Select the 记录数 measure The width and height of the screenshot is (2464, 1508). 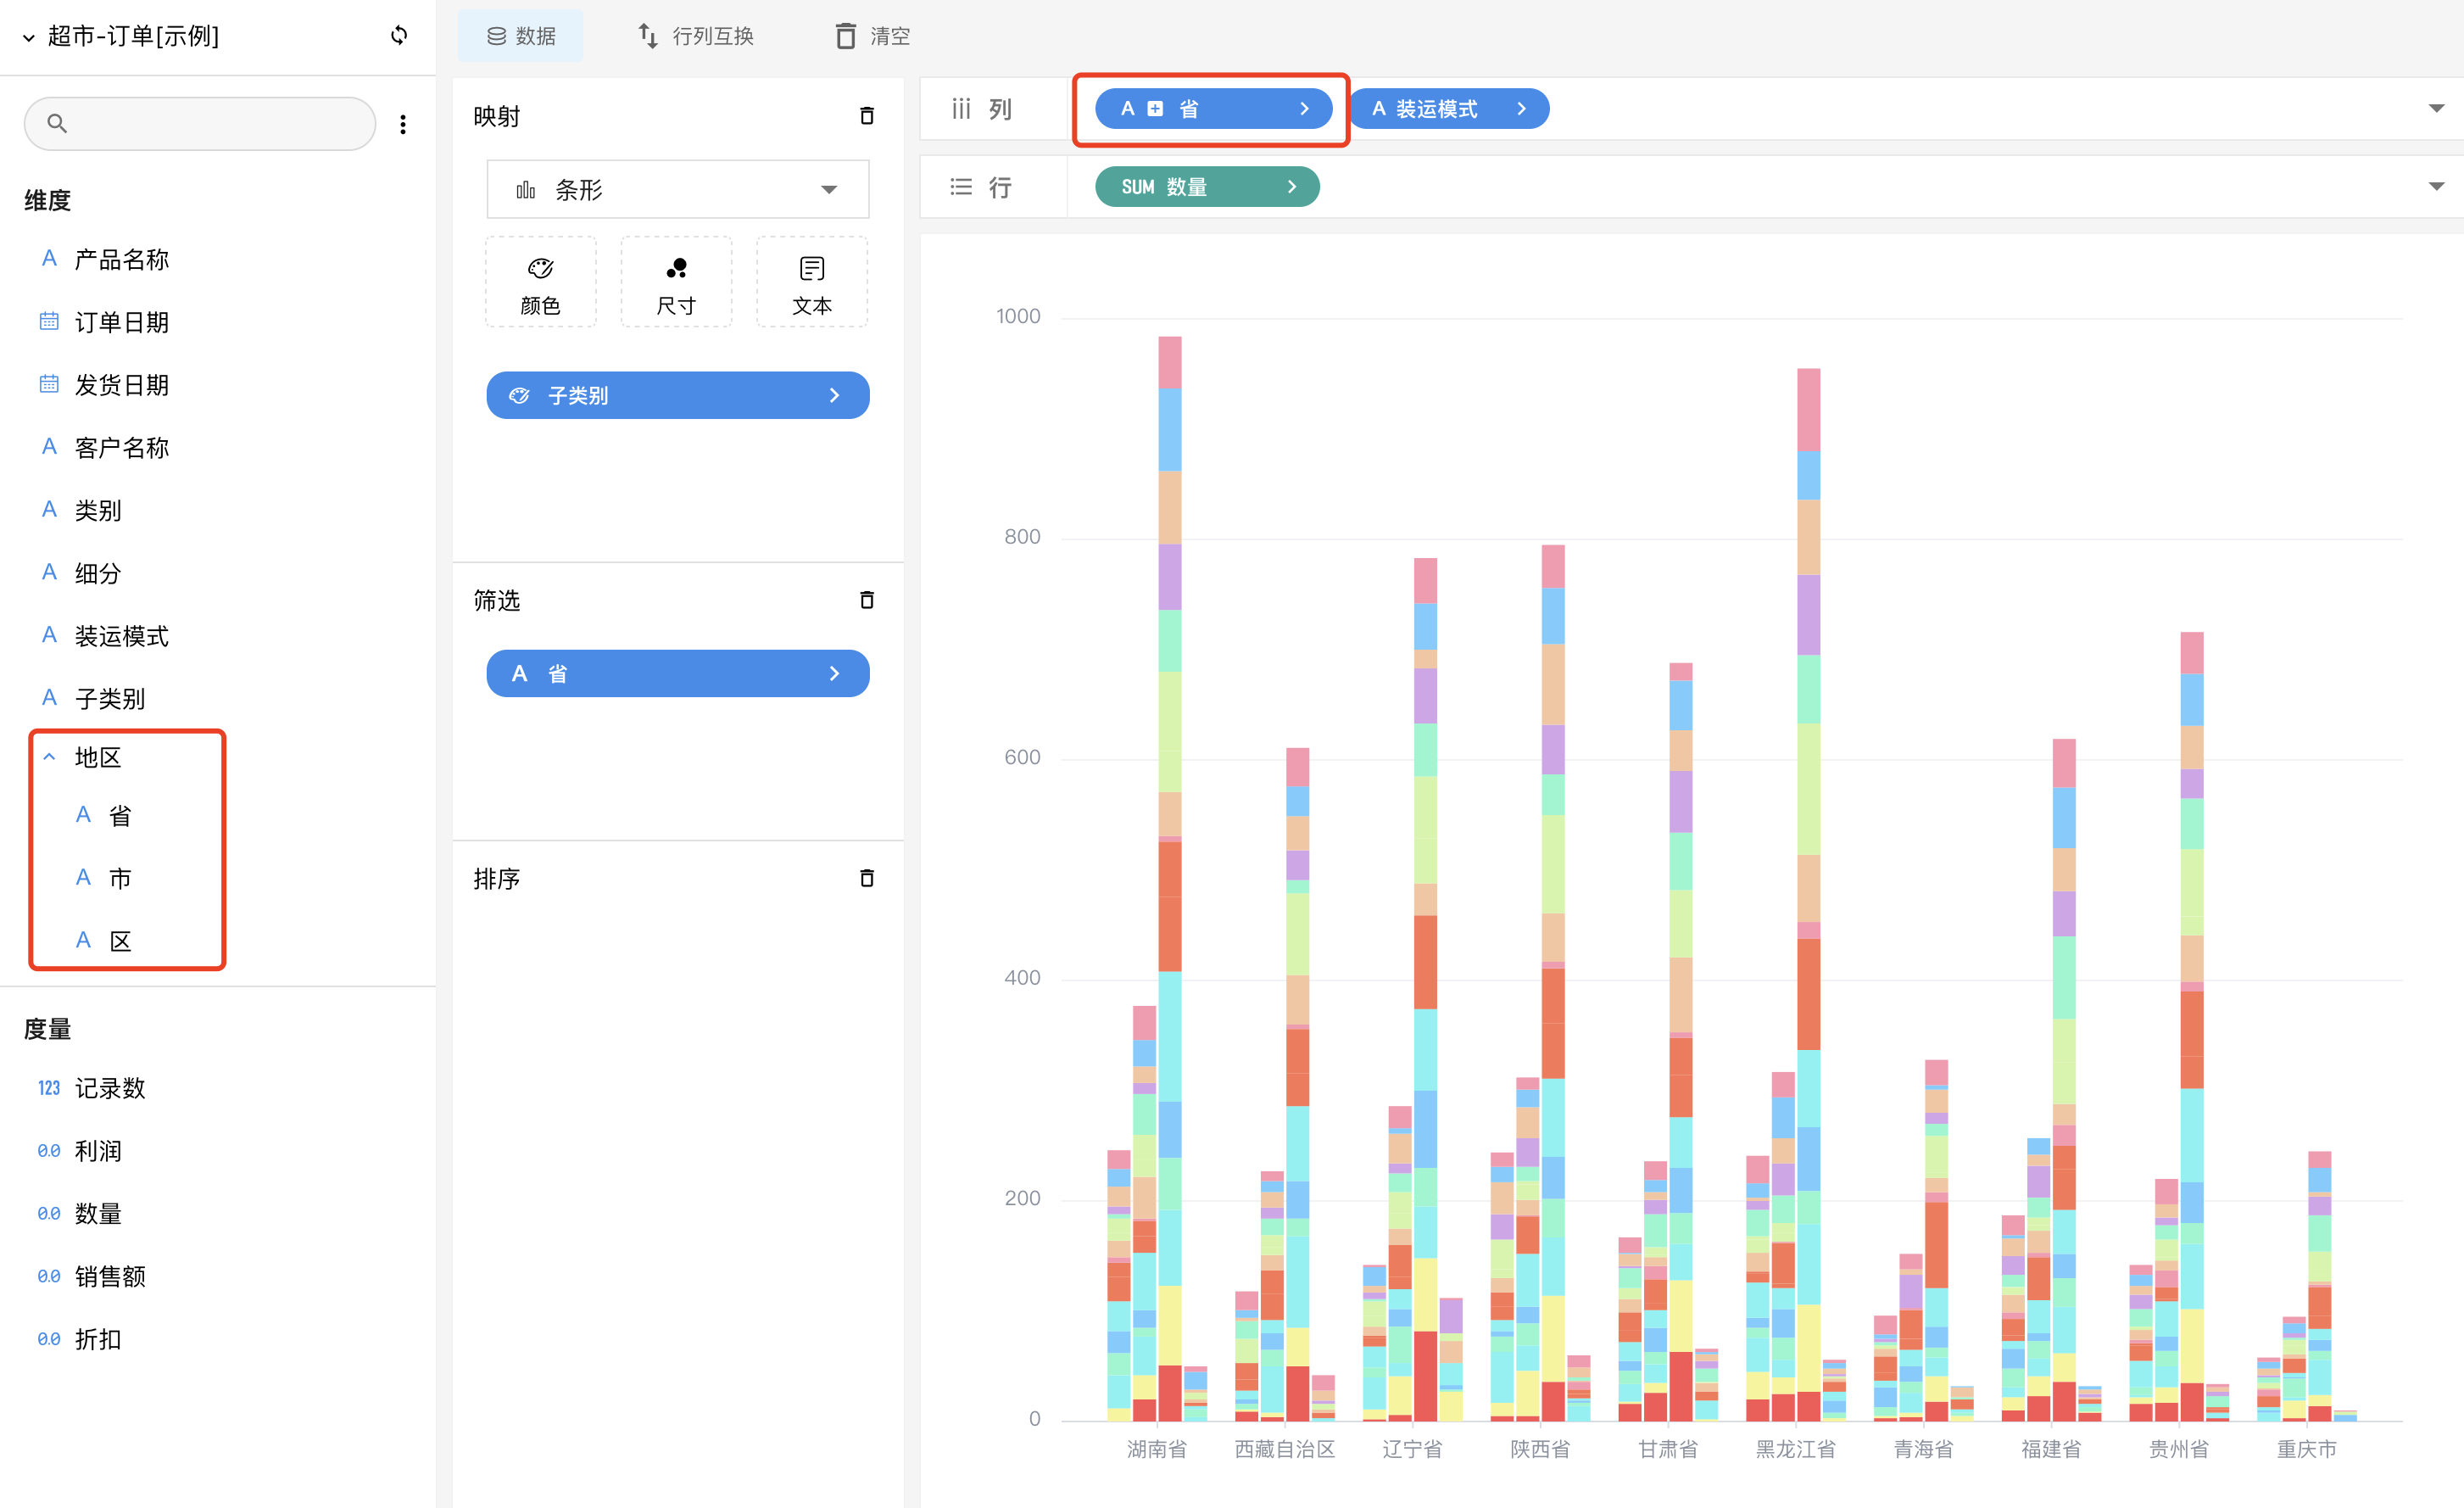109,1088
